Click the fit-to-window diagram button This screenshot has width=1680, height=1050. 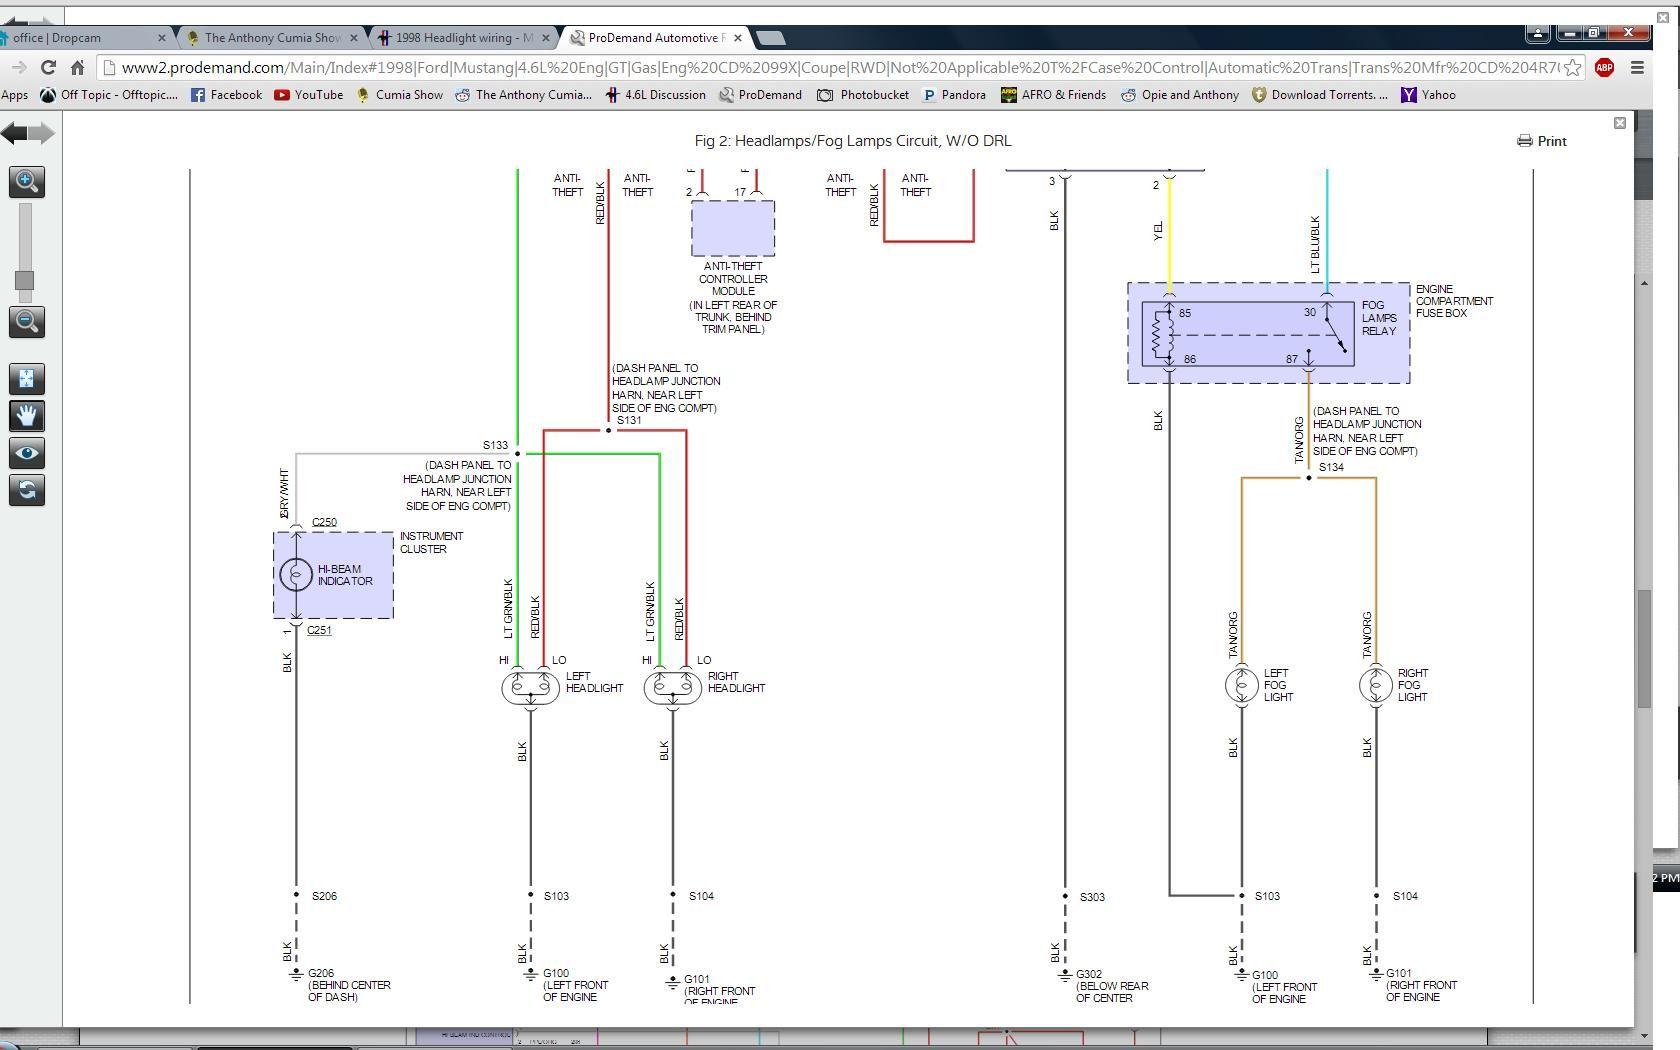(27, 379)
